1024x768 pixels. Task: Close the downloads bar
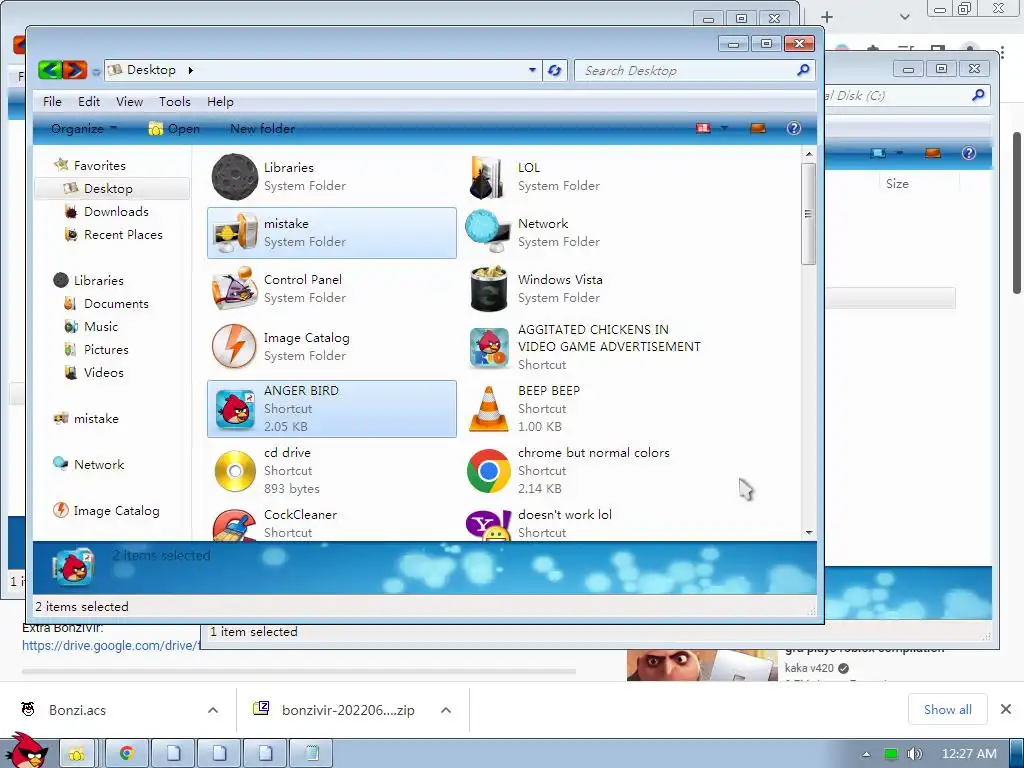click(x=1006, y=709)
